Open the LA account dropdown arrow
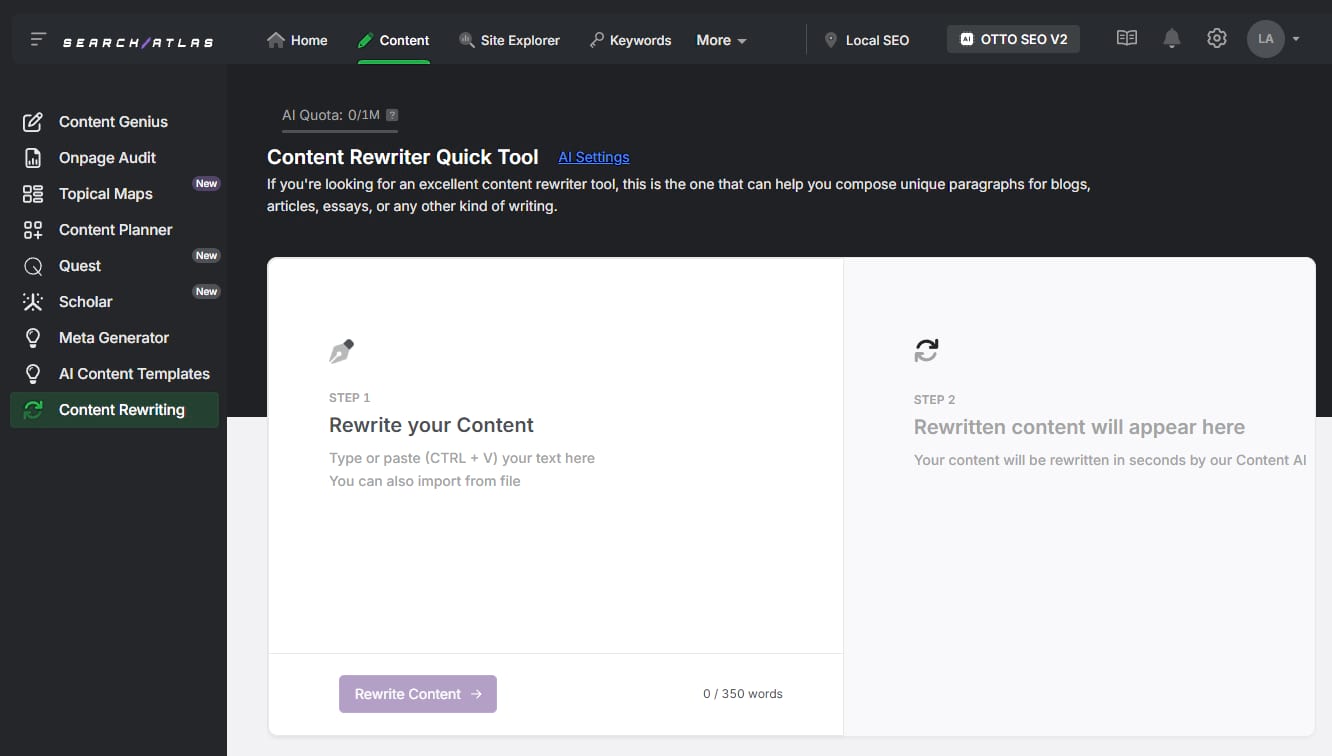 point(1296,38)
